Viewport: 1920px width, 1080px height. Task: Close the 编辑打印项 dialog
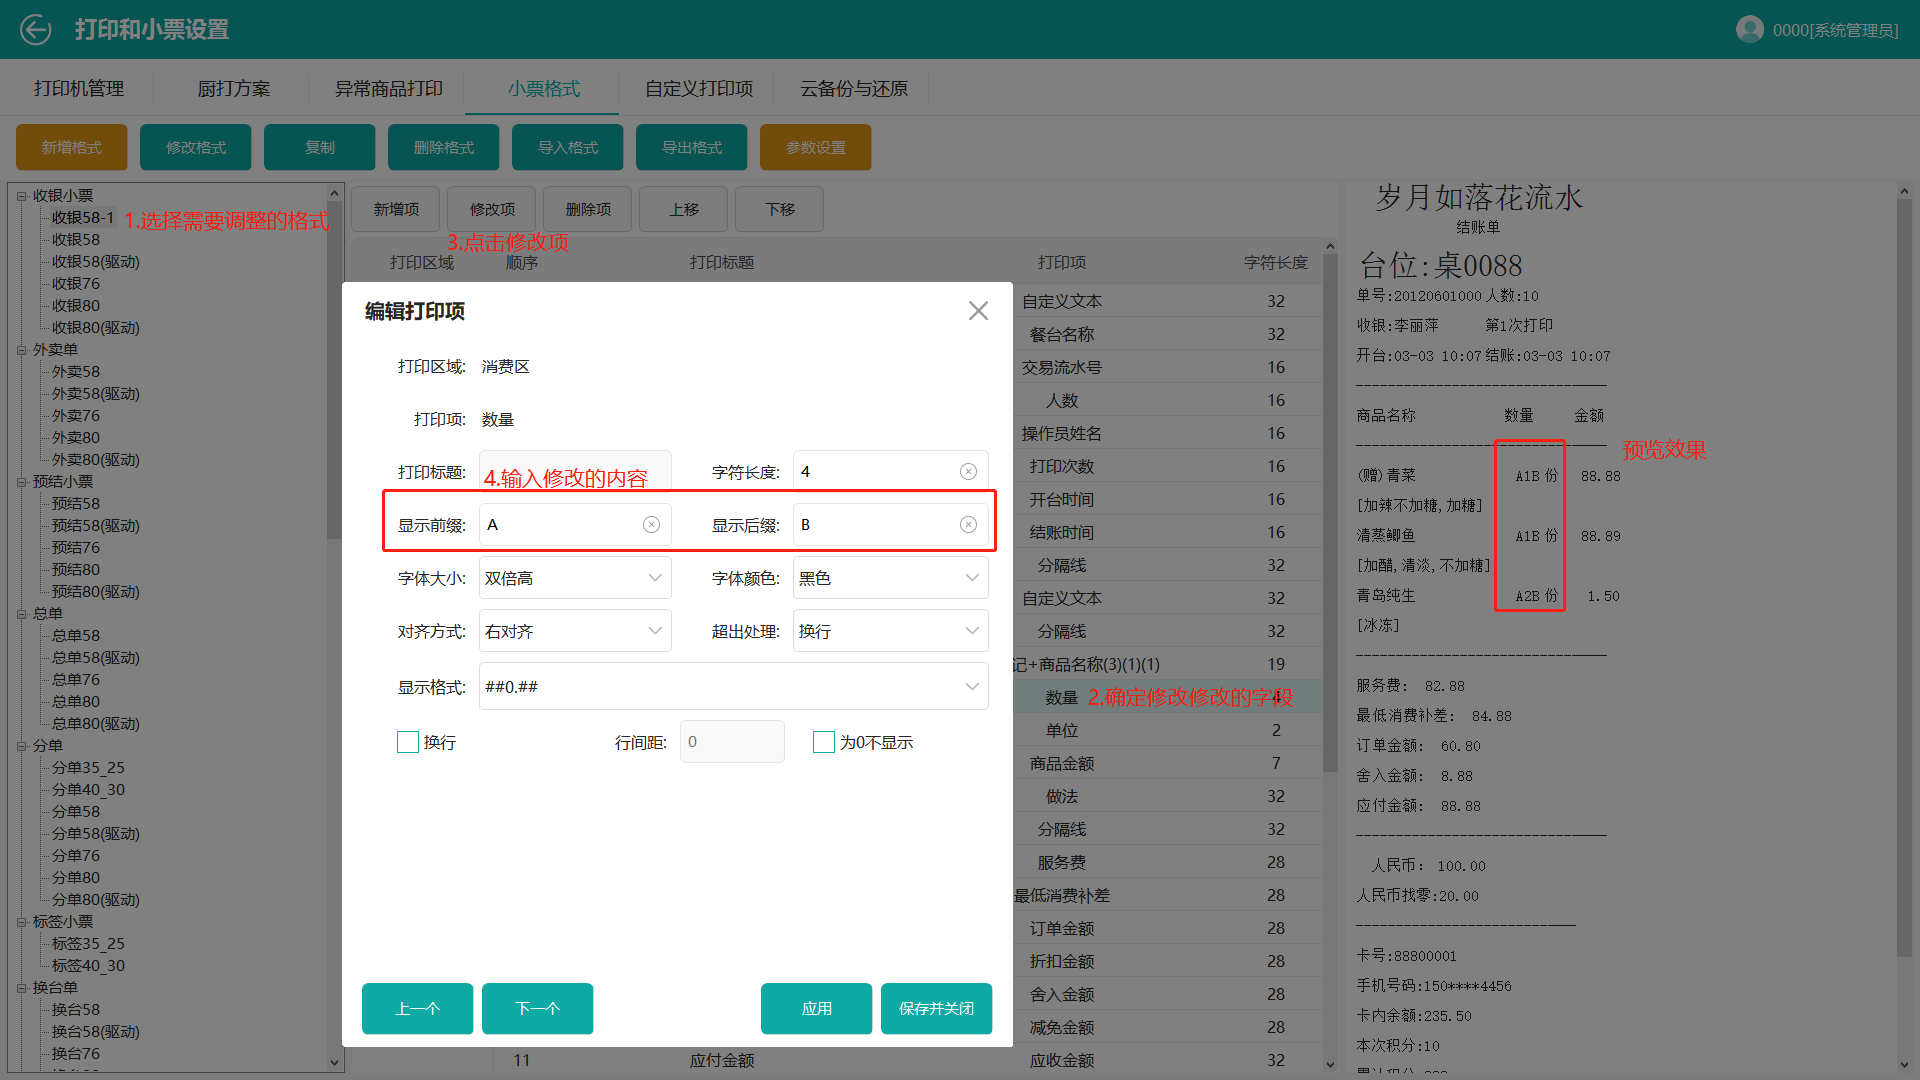click(x=978, y=311)
